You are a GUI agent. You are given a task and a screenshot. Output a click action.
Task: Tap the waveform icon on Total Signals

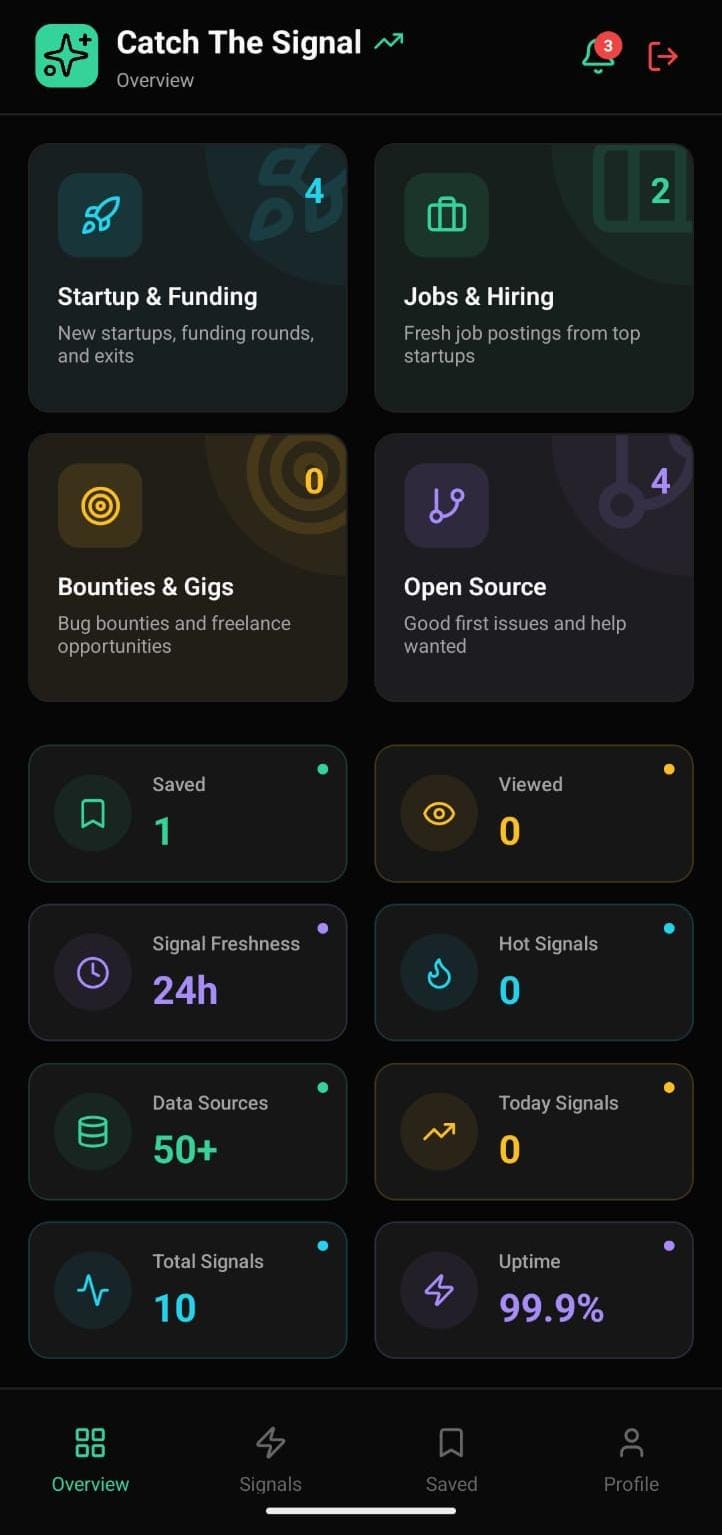[x=92, y=1290]
